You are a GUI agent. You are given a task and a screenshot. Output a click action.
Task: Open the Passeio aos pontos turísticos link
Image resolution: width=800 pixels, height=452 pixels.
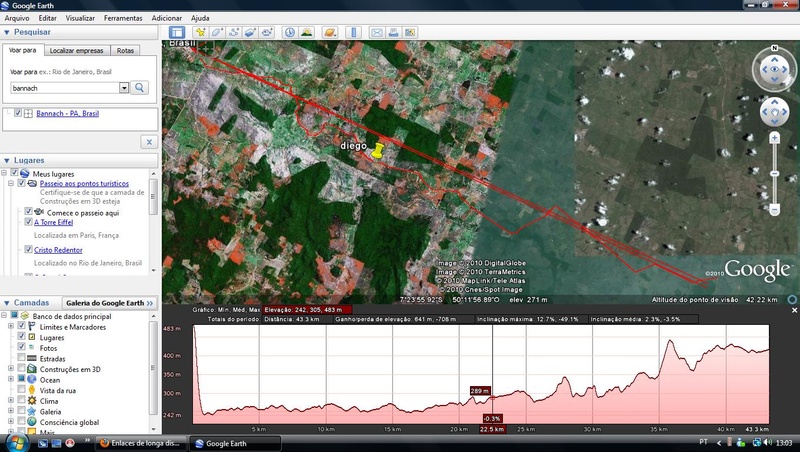[84, 183]
